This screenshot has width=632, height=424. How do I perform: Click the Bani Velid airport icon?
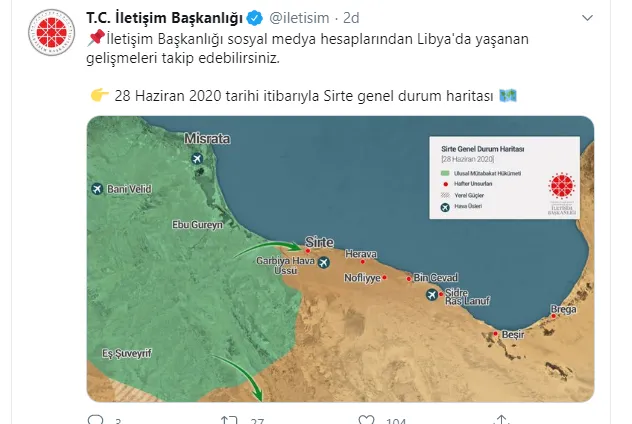(x=97, y=188)
